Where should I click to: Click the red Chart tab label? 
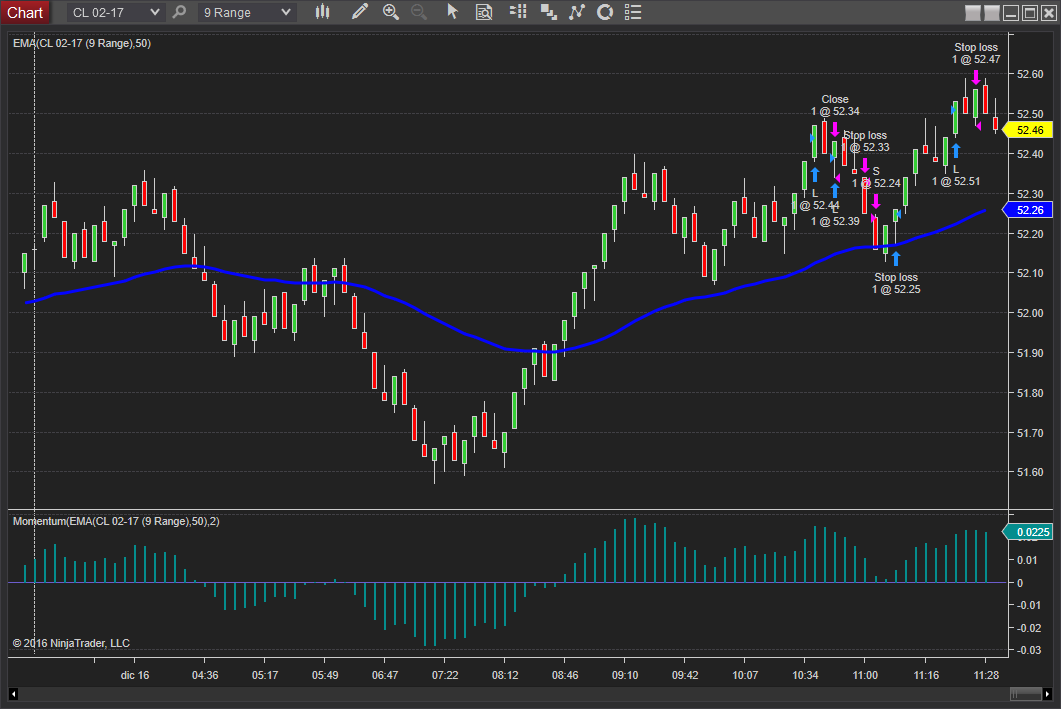click(x=25, y=12)
